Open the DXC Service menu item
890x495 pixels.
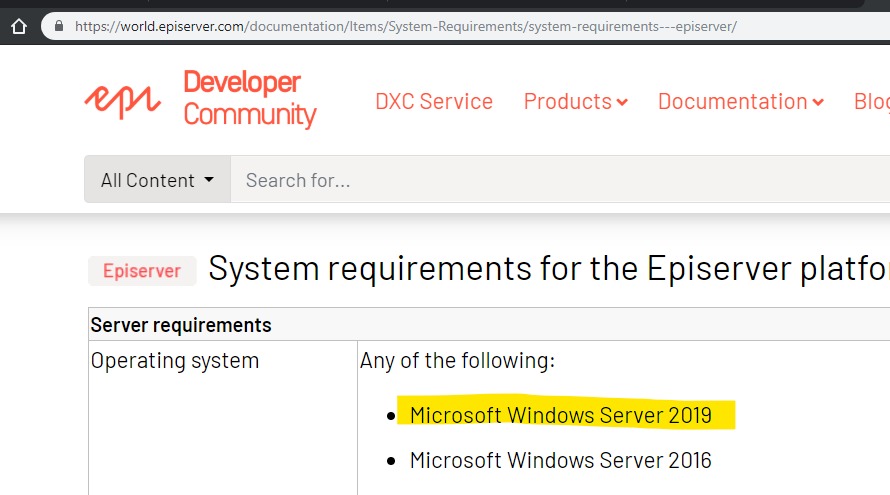pyautogui.click(x=433, y=101)
